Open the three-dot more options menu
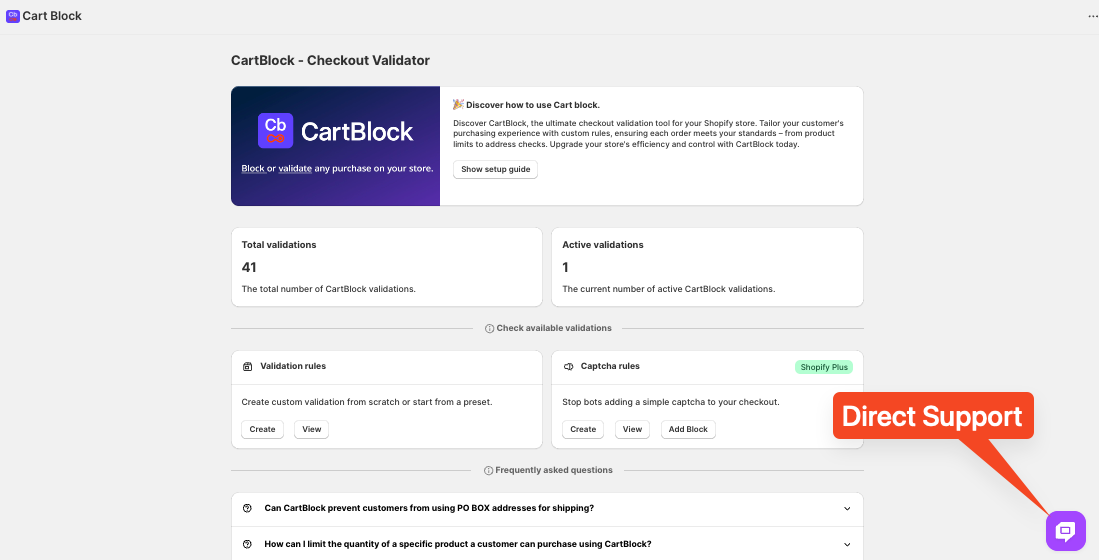 1093,16
